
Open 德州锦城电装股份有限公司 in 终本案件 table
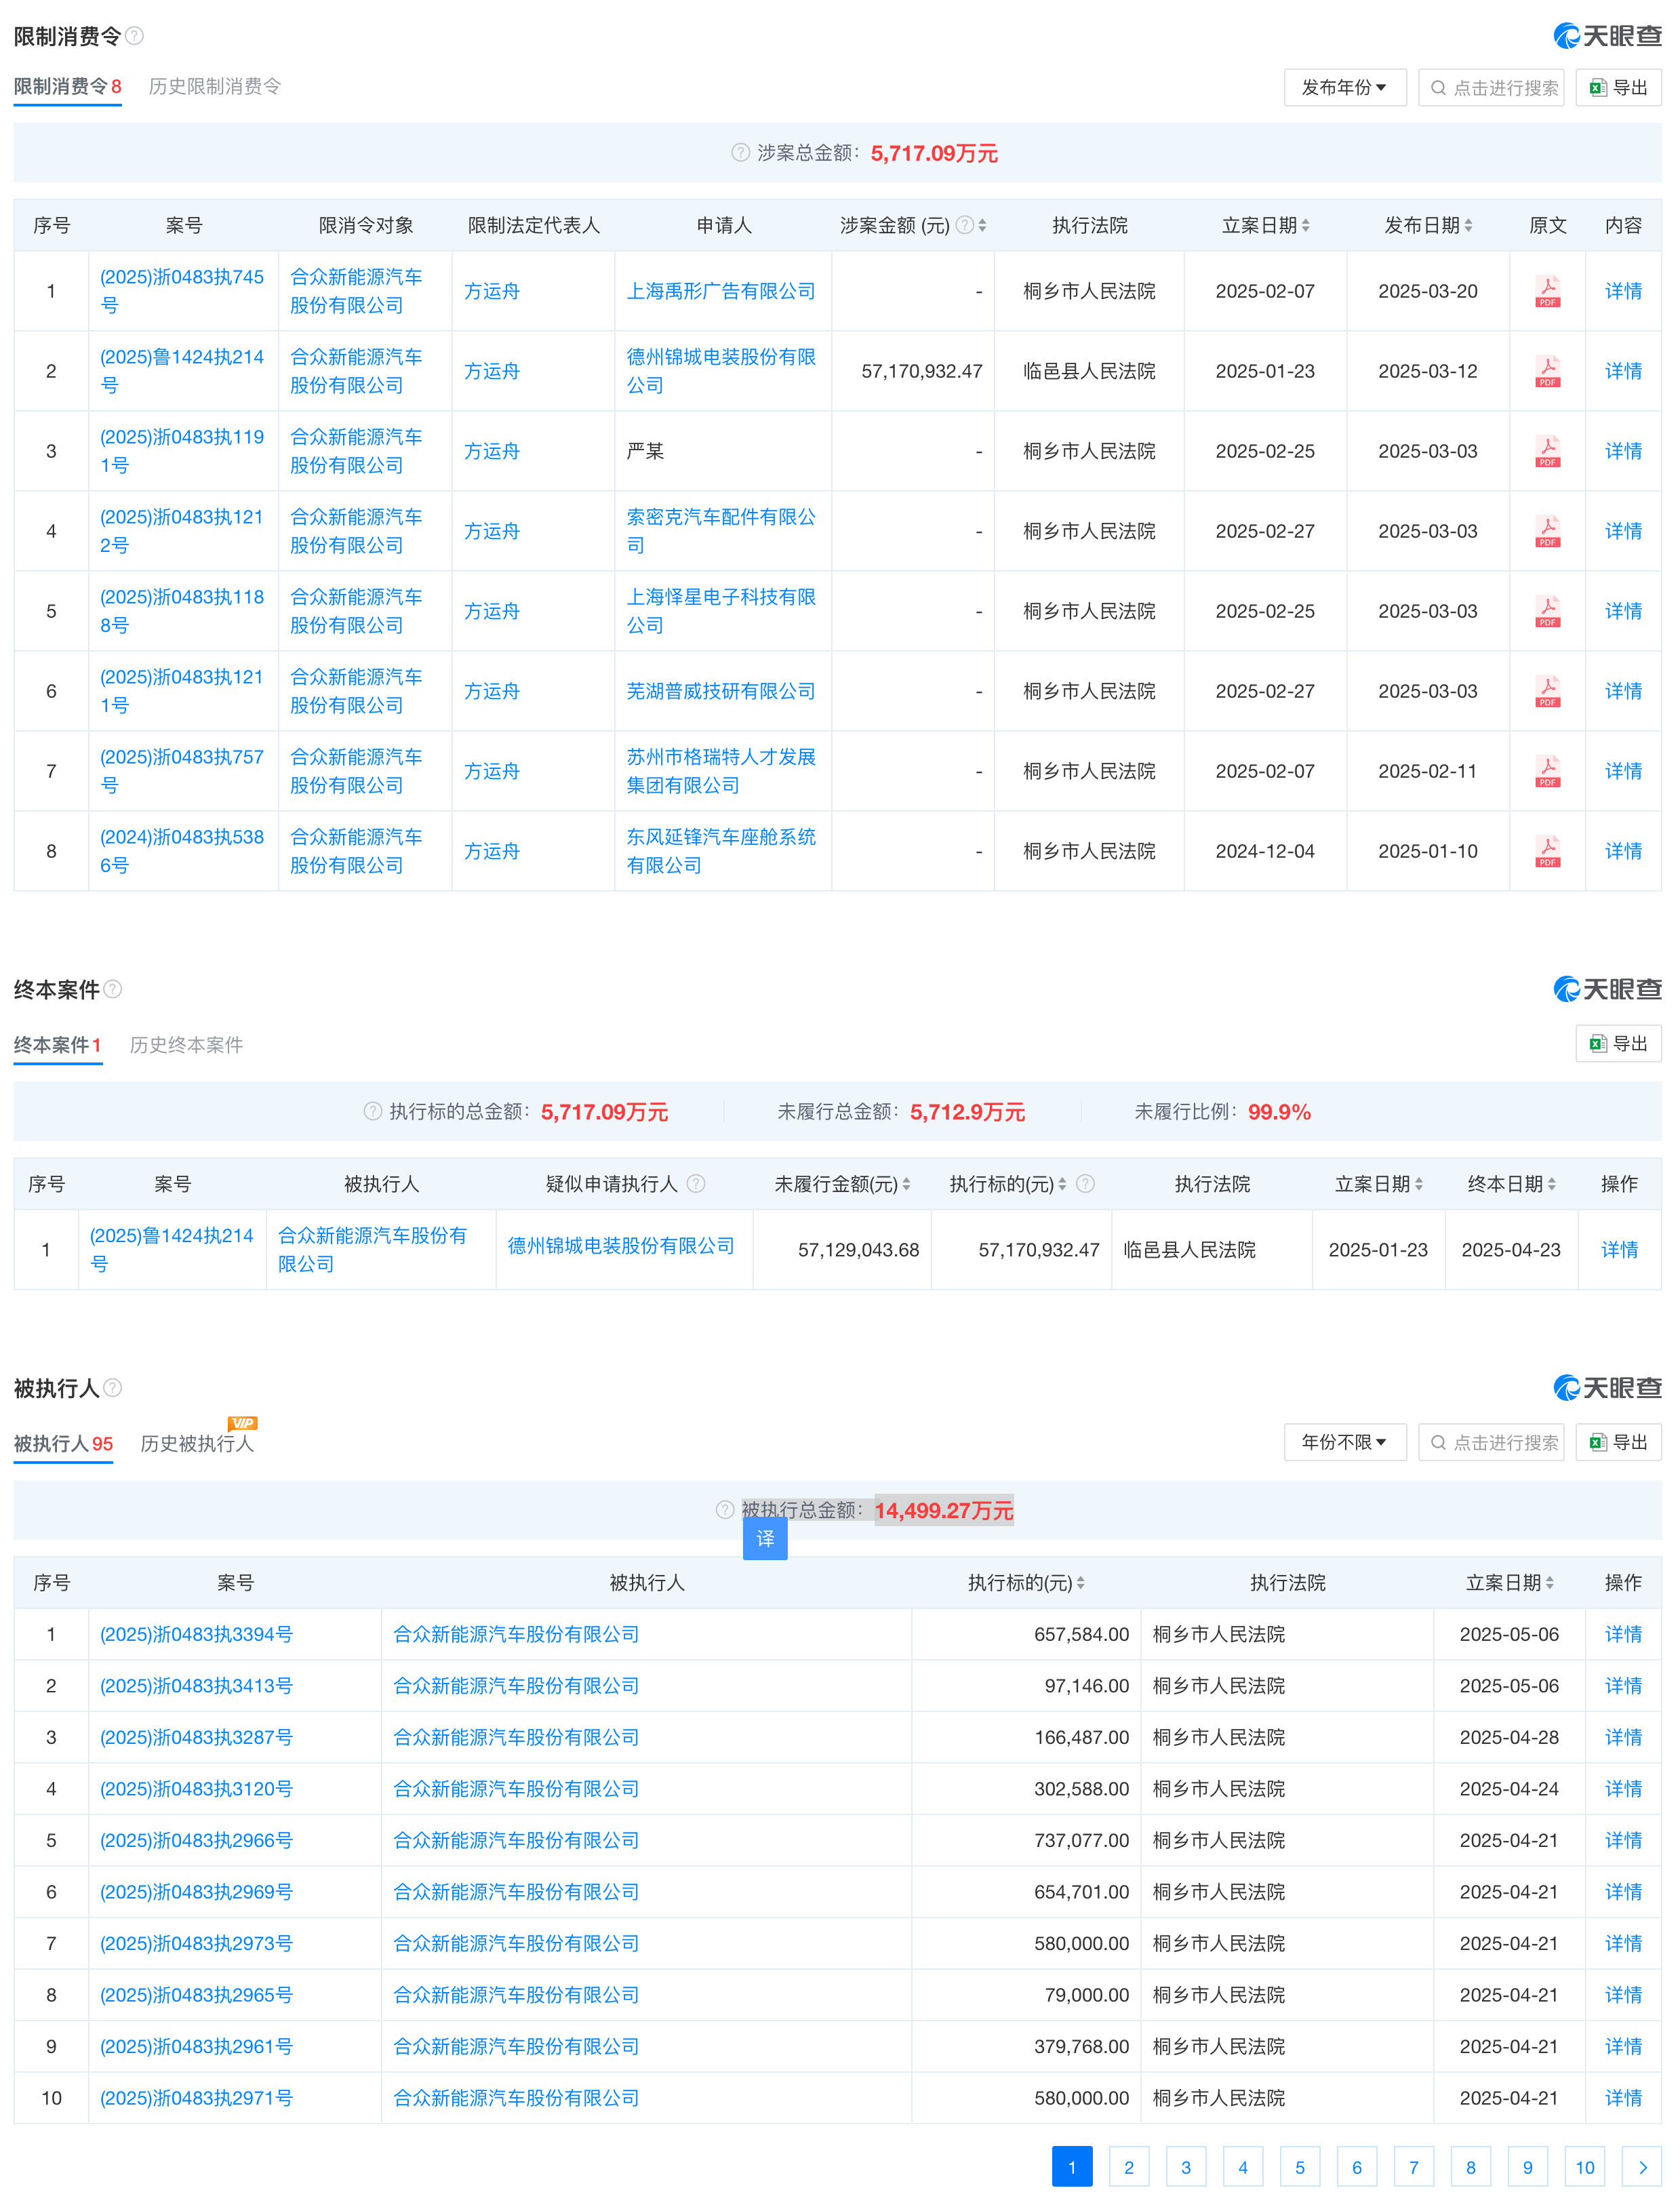[621, 1245]
